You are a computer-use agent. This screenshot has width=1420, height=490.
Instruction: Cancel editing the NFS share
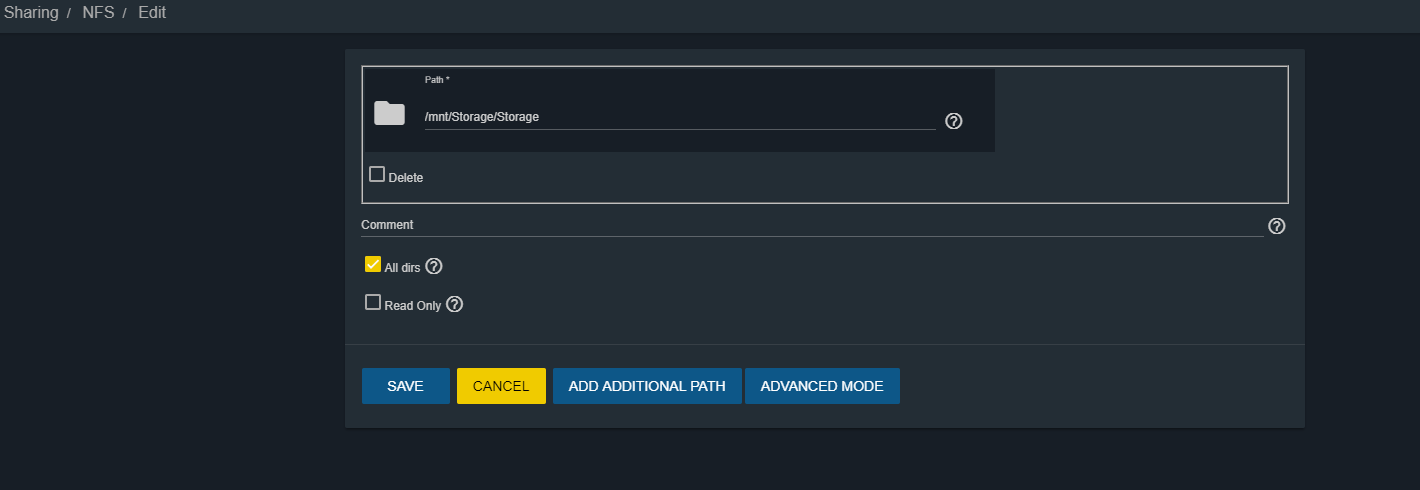[501, 386]
